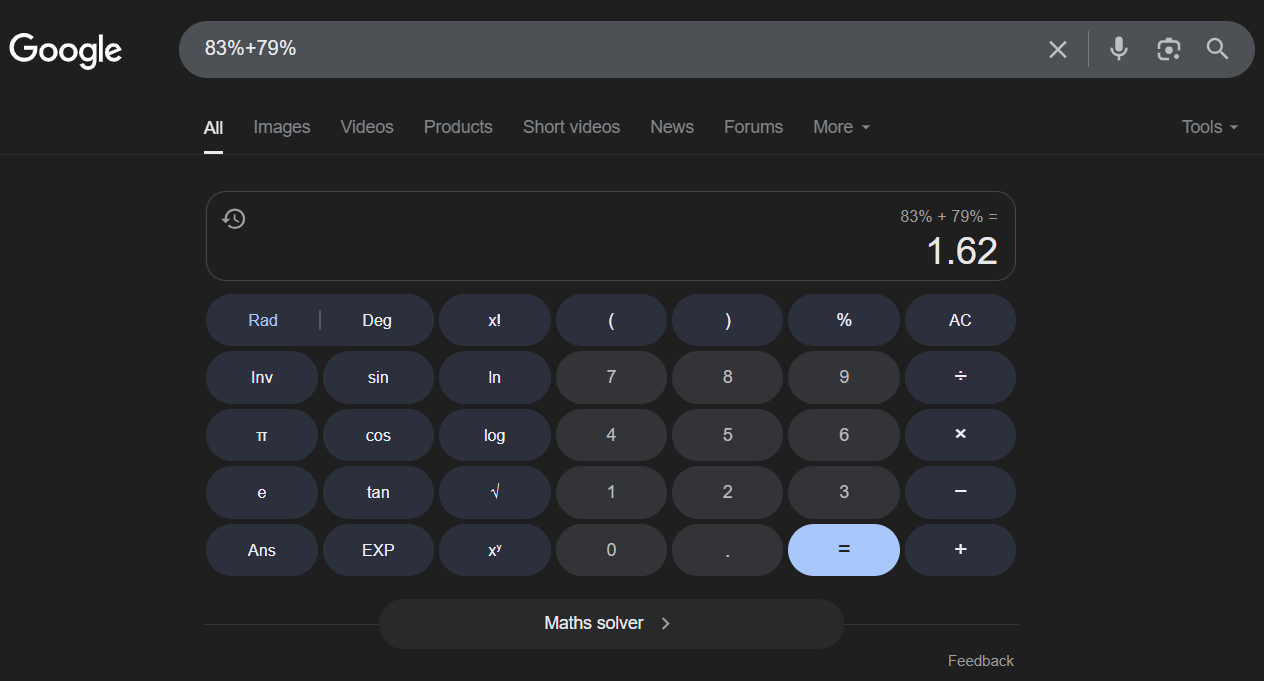Image resolution: width=1264 pixels, height=681 pixels.
Task: Click the x to the power y key
Action: [x=495, y=550]
